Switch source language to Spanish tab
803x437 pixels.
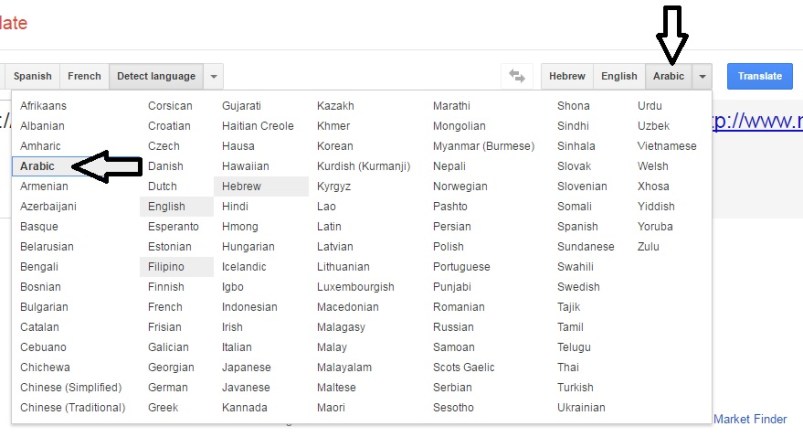click(33, 76)
